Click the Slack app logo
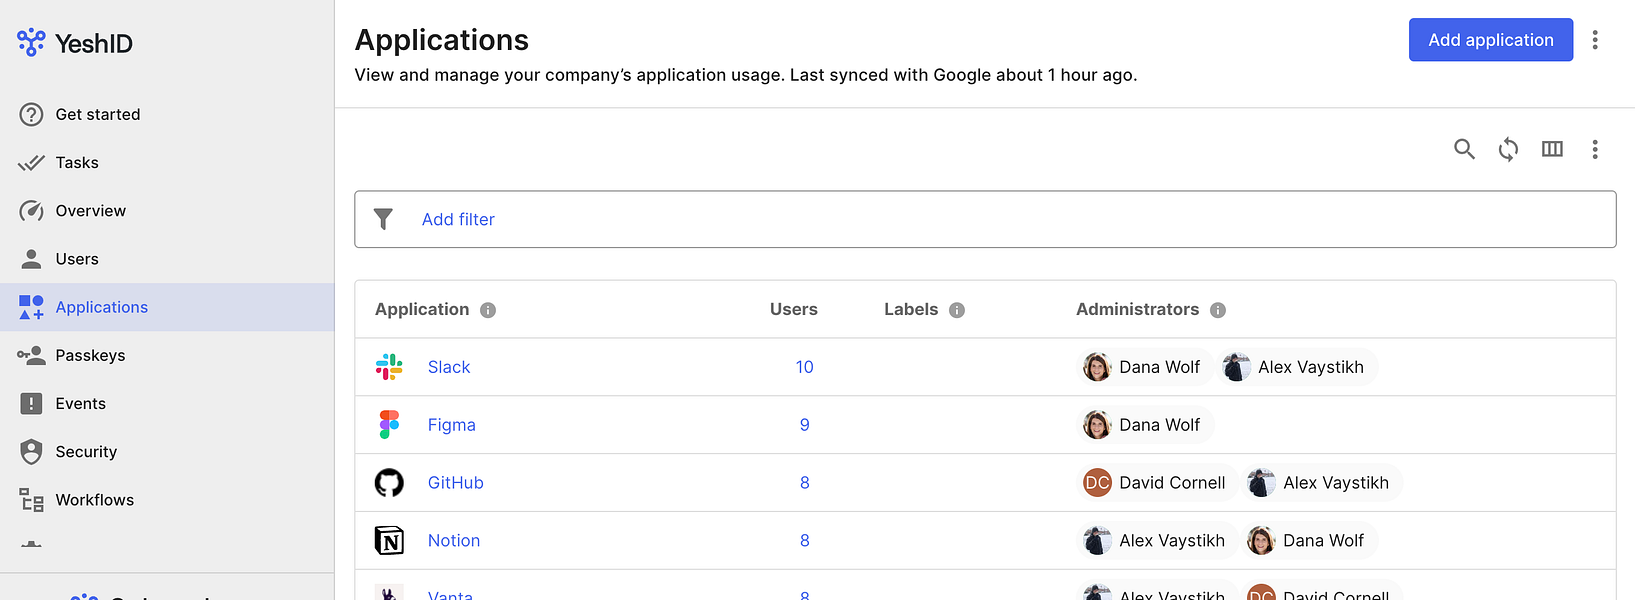 pyautogui.click(x=389, y=367)
